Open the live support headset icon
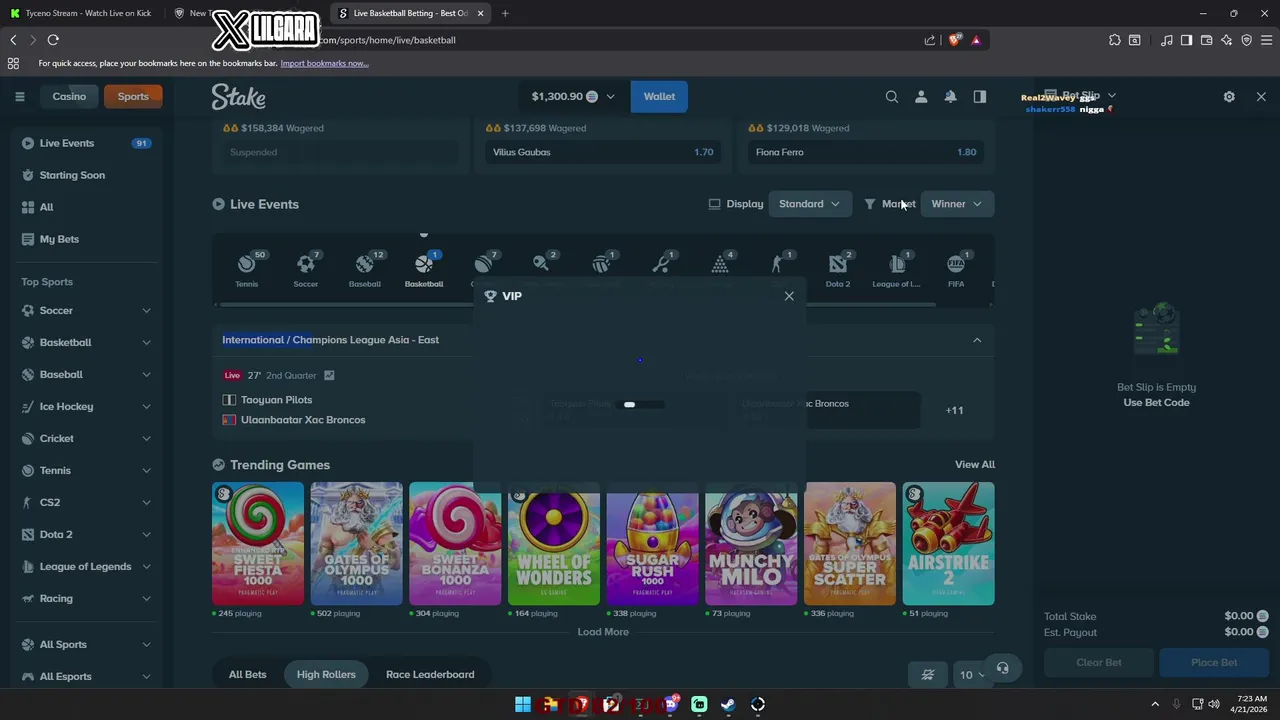 click(1003, 668)
